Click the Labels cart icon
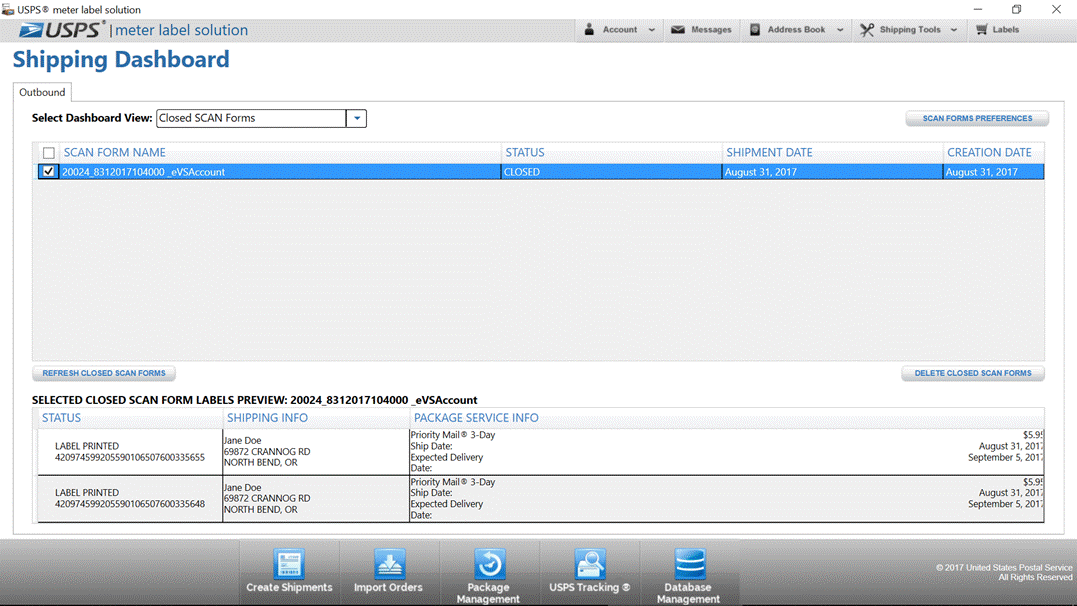The width and height of the screenshot is (1077, 606). point(982,30)
